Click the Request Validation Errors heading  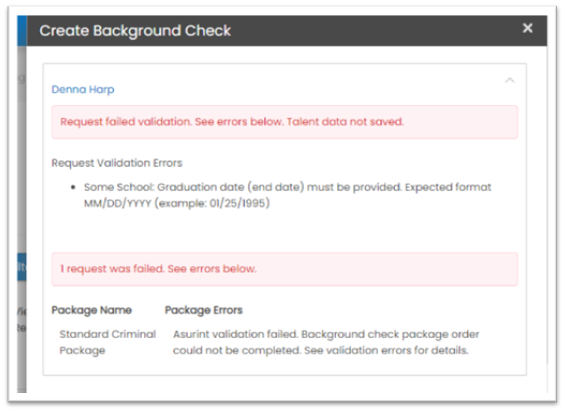pyautogui.click(x=117, y=163)
